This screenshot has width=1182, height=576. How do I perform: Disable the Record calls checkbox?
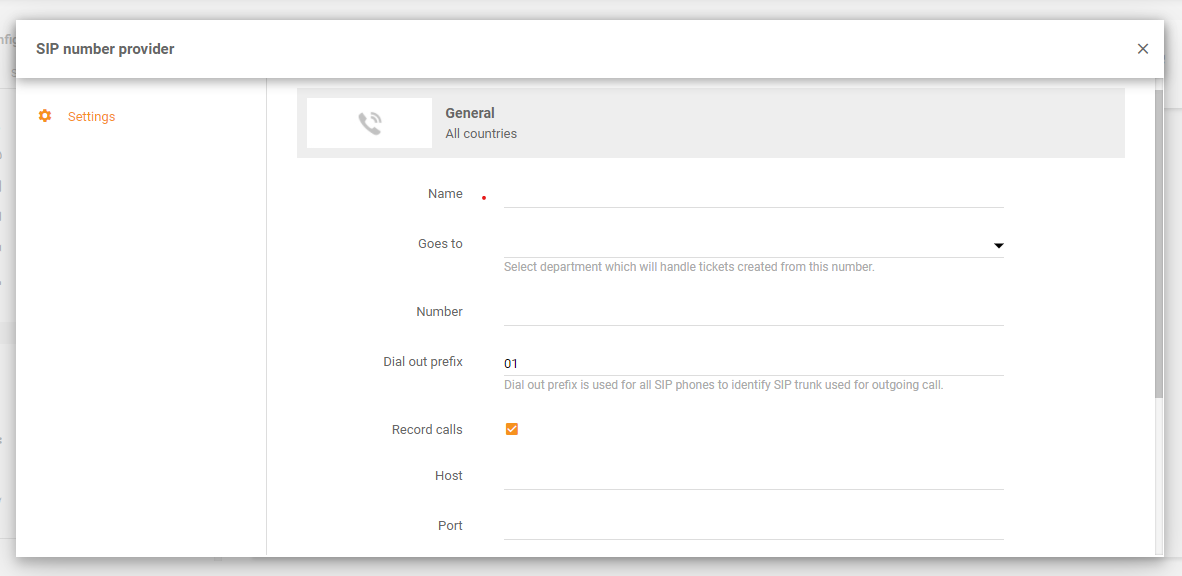511,429
